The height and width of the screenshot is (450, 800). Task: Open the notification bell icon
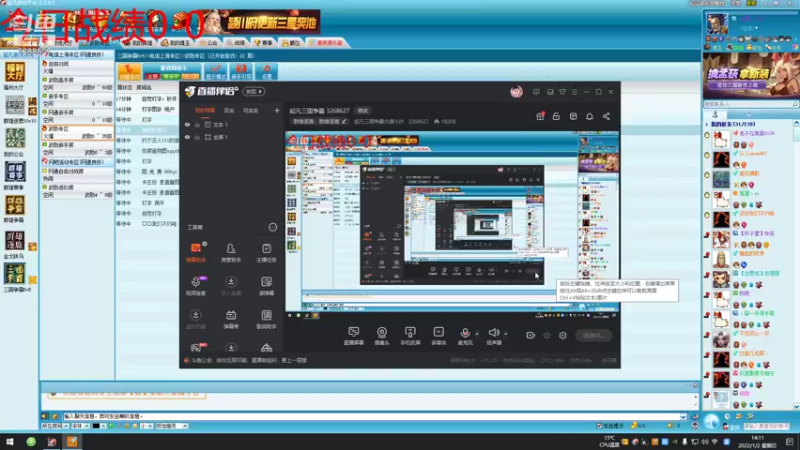point(590,116)
